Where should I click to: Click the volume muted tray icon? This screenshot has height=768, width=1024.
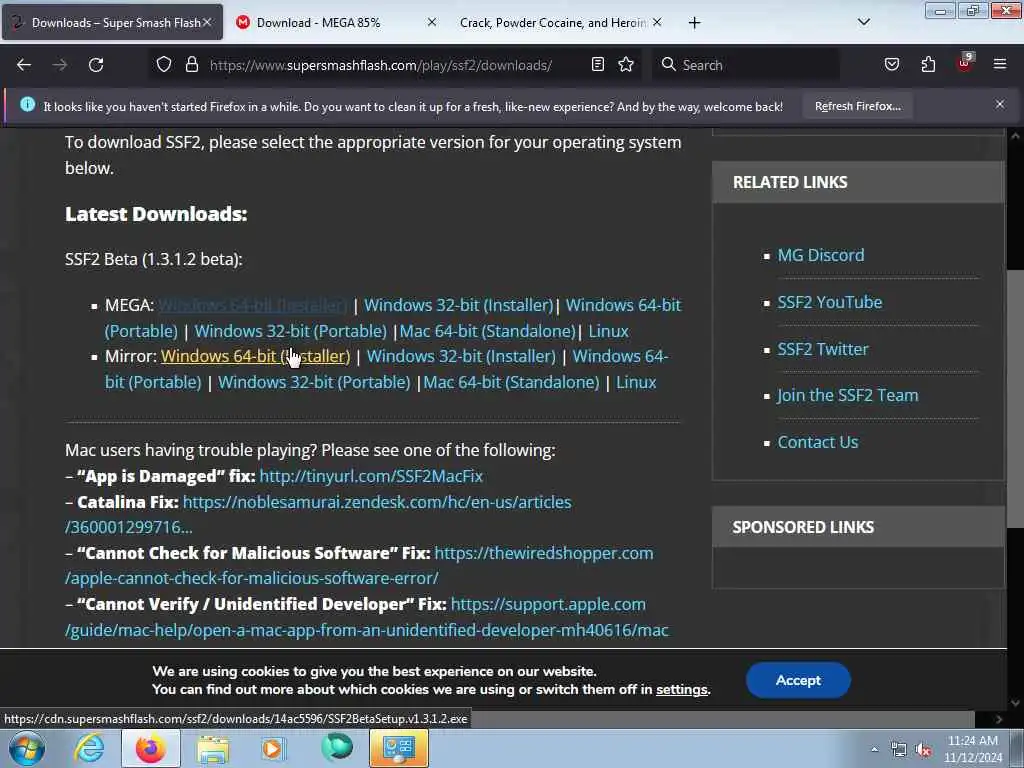click(x=923, y=750)
